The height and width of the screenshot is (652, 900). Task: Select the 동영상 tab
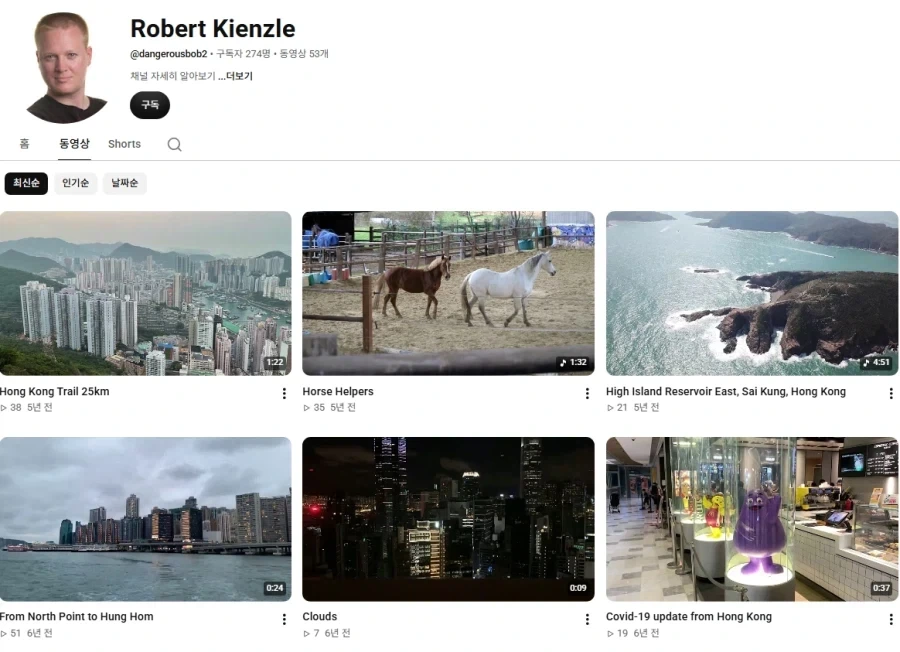tap(75, 143)
